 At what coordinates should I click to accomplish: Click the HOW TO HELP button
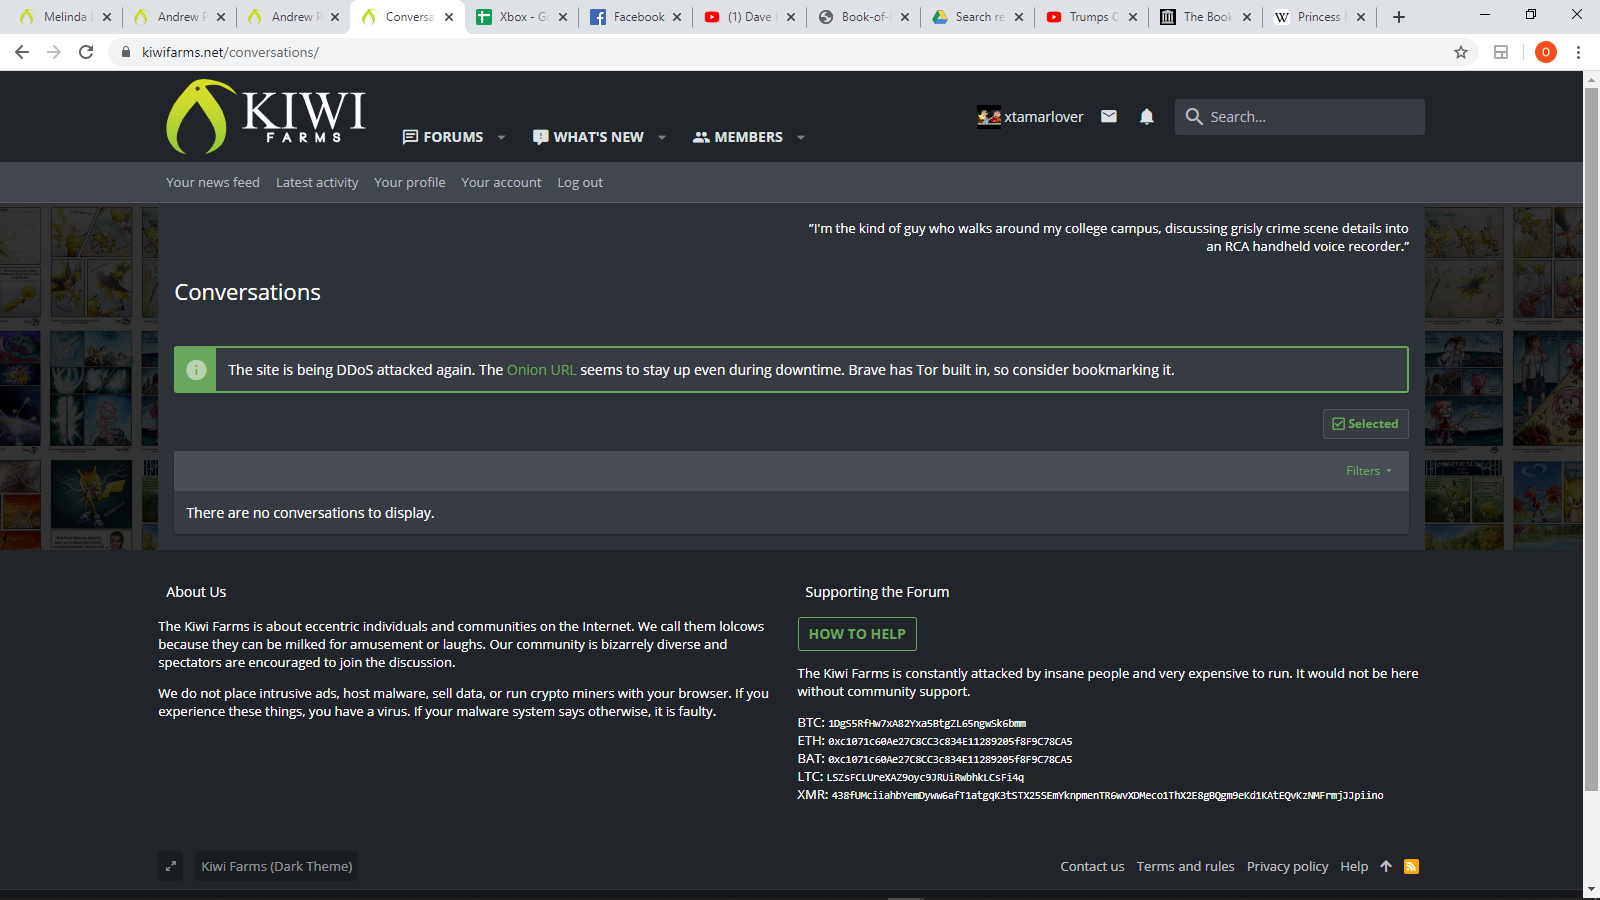(857, 634)
